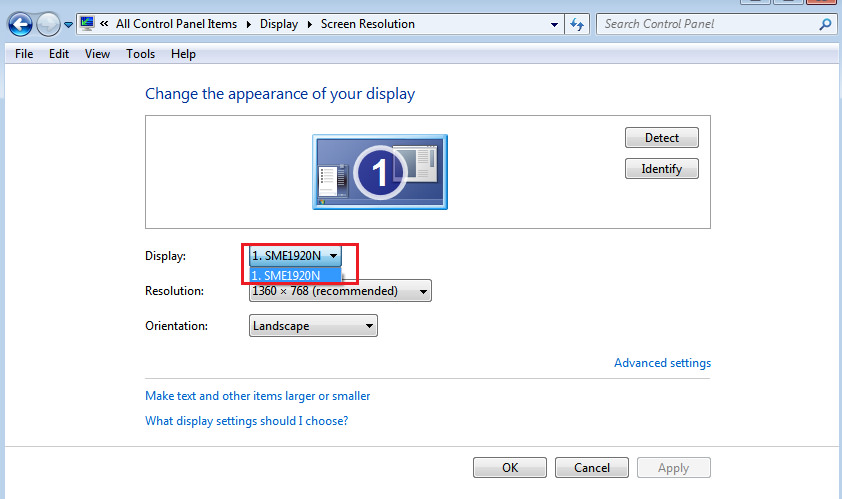Expand the Orientation Landscape dropdown
The height and width of the screenshot is (499, 842).
pos(313,326)
